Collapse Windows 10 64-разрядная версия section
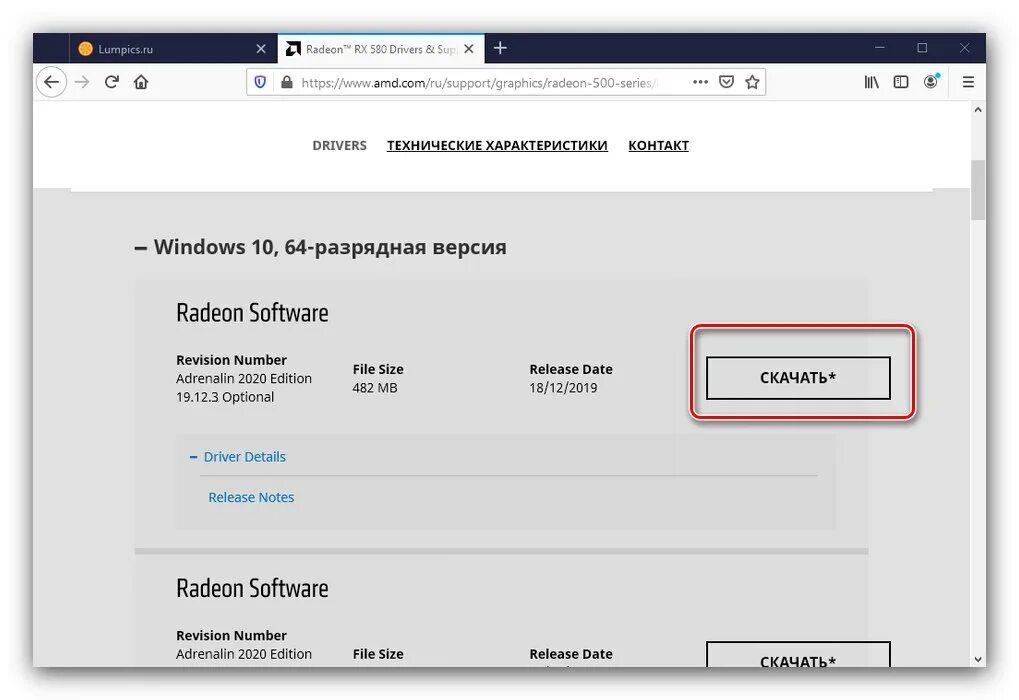 pos(320,247)
